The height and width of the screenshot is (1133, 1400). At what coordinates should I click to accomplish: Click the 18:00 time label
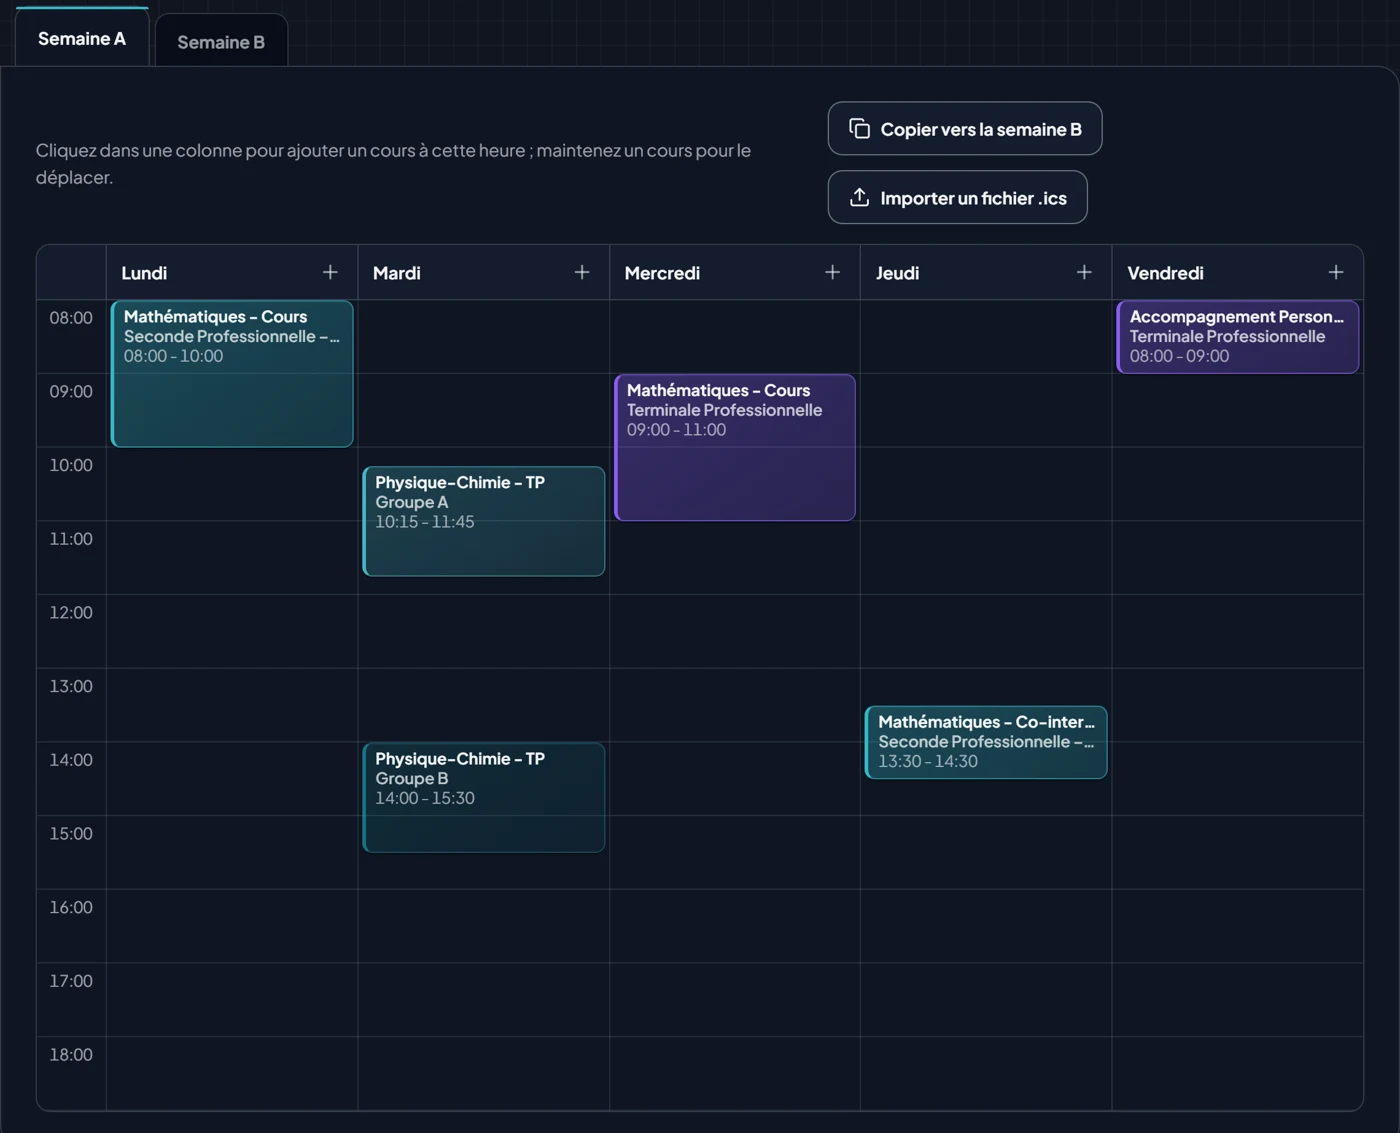pos(71,1055)
